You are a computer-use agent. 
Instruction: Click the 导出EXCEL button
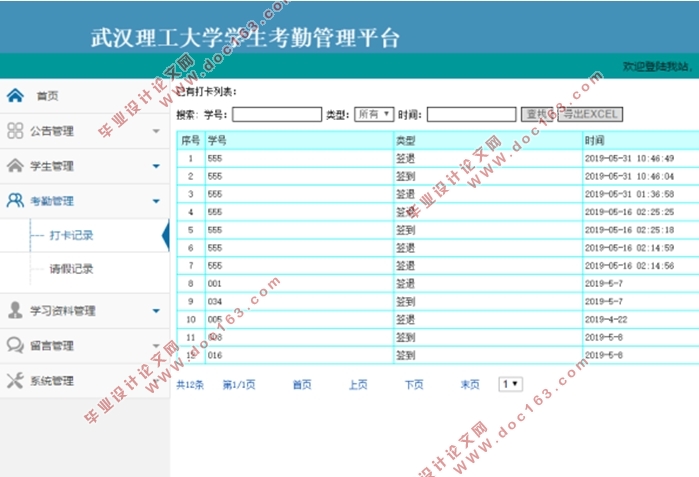pos(590,115)
